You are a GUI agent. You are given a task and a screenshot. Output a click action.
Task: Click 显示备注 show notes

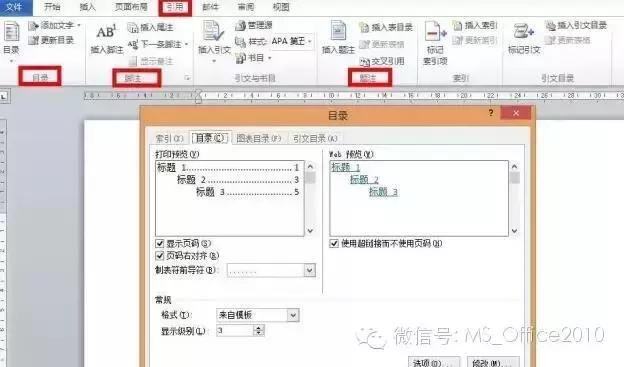click(x=150, y=61)
